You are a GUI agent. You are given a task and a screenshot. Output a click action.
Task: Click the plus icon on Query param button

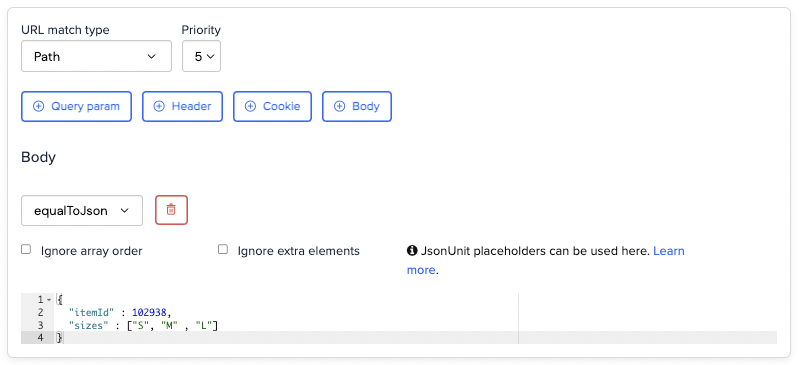coord(38,107)
